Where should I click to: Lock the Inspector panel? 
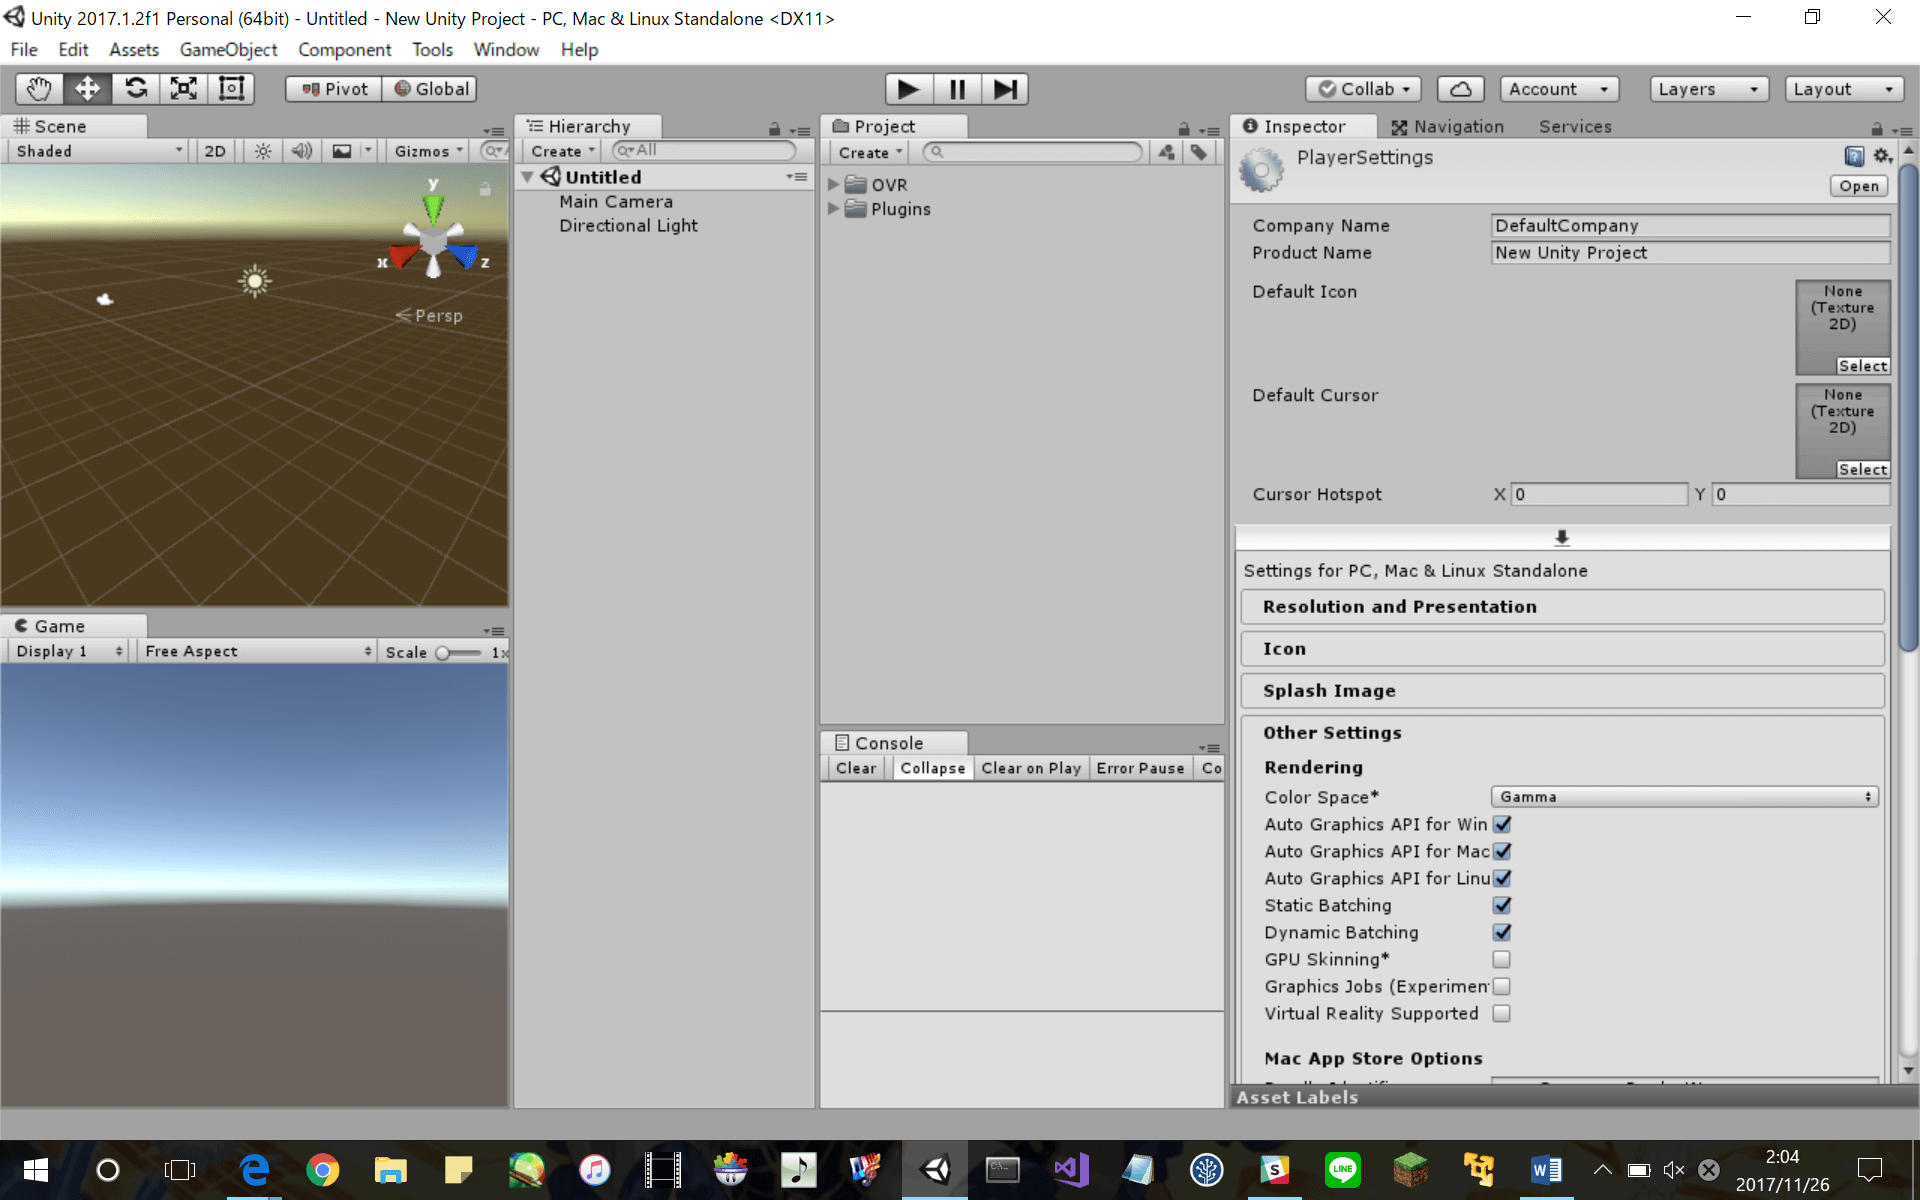tap(1877, 129)
